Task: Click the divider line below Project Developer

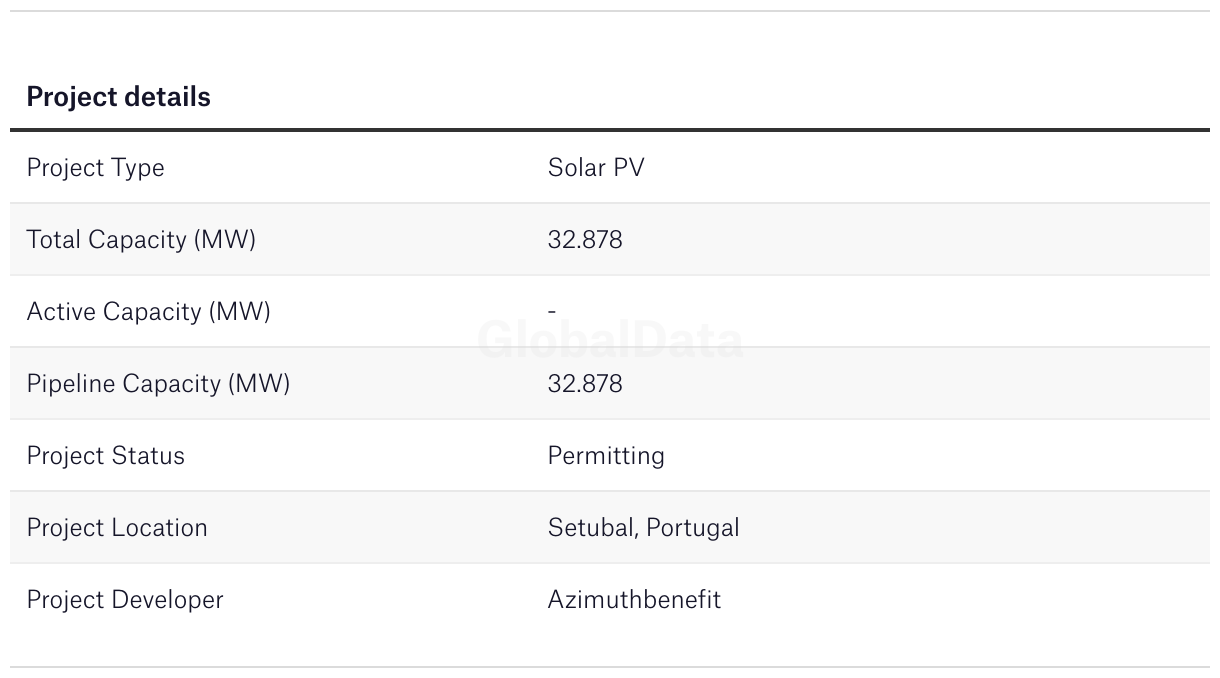Action: click(x=610, y=667)
